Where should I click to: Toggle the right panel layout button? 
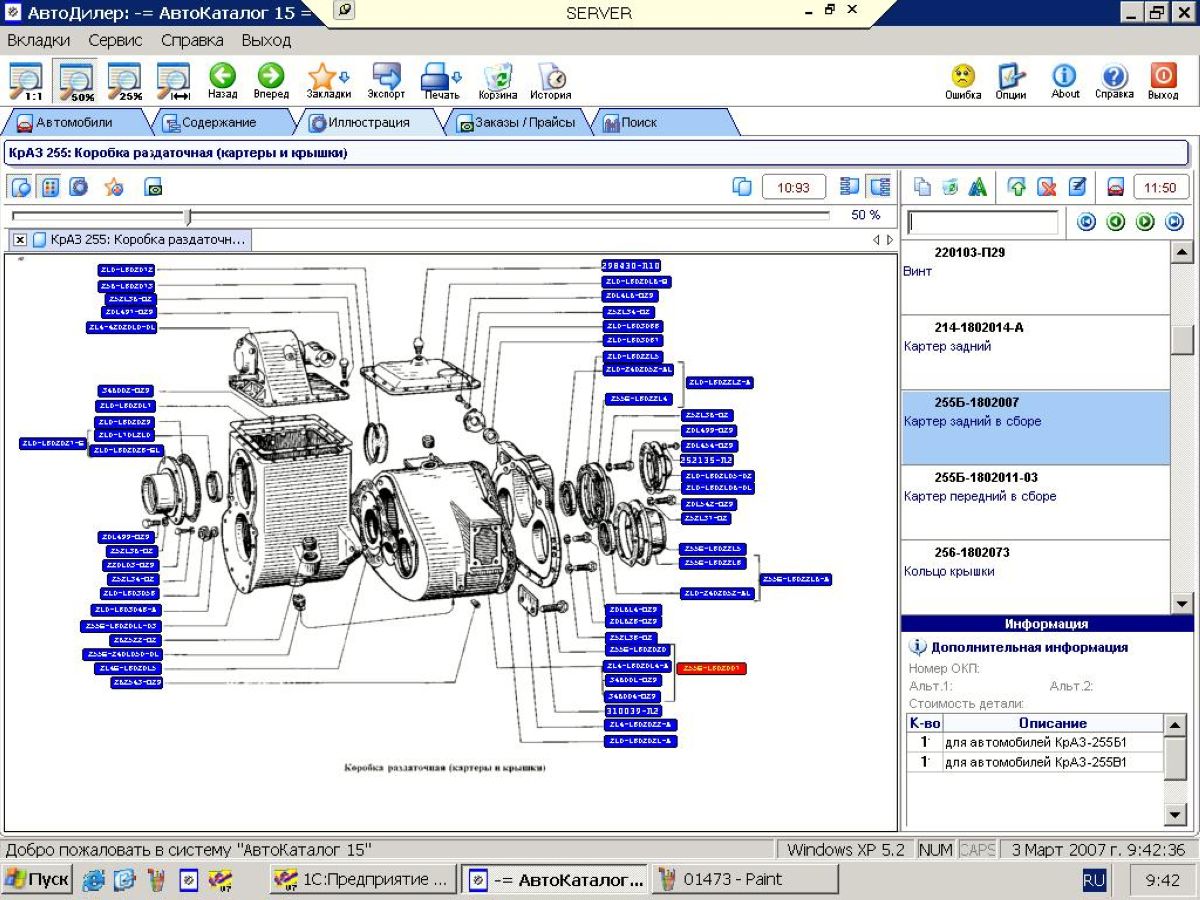[x=880, y=187]
